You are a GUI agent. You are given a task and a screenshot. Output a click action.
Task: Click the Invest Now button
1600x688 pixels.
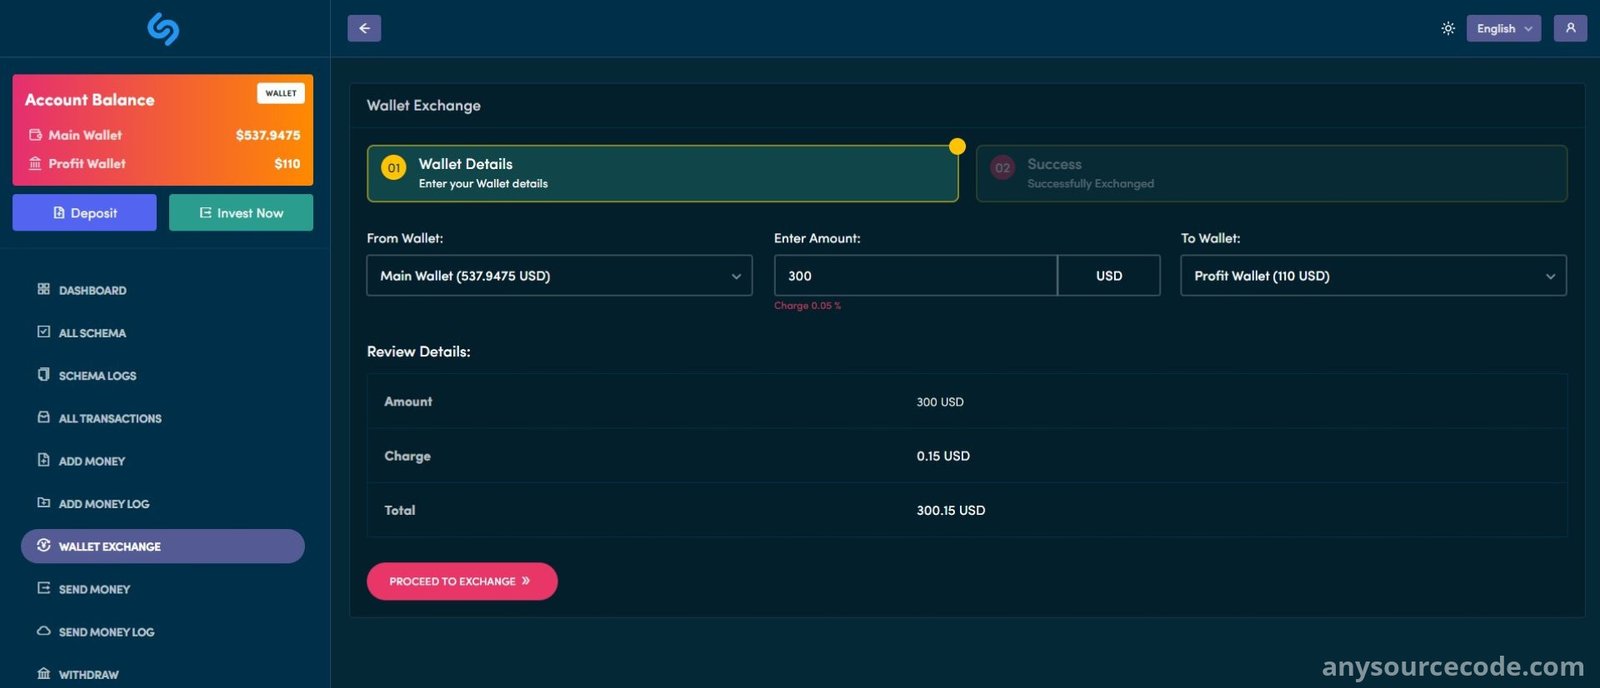(x=241, y=212)
